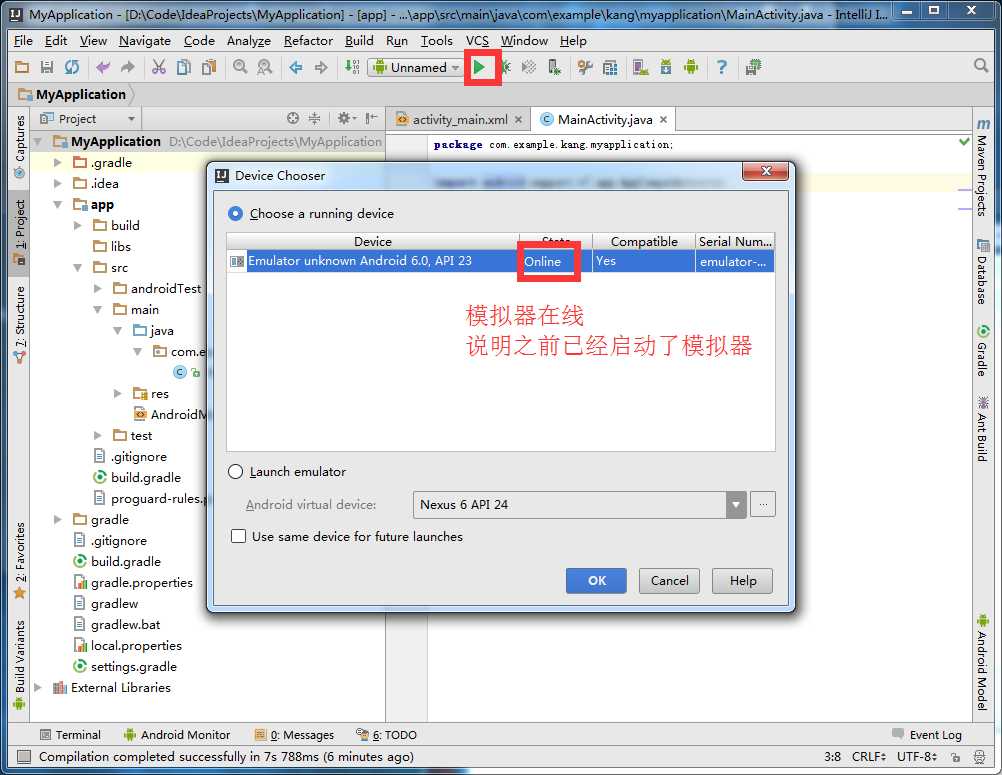Select the Launch emulator radio option

coord(235,472)
